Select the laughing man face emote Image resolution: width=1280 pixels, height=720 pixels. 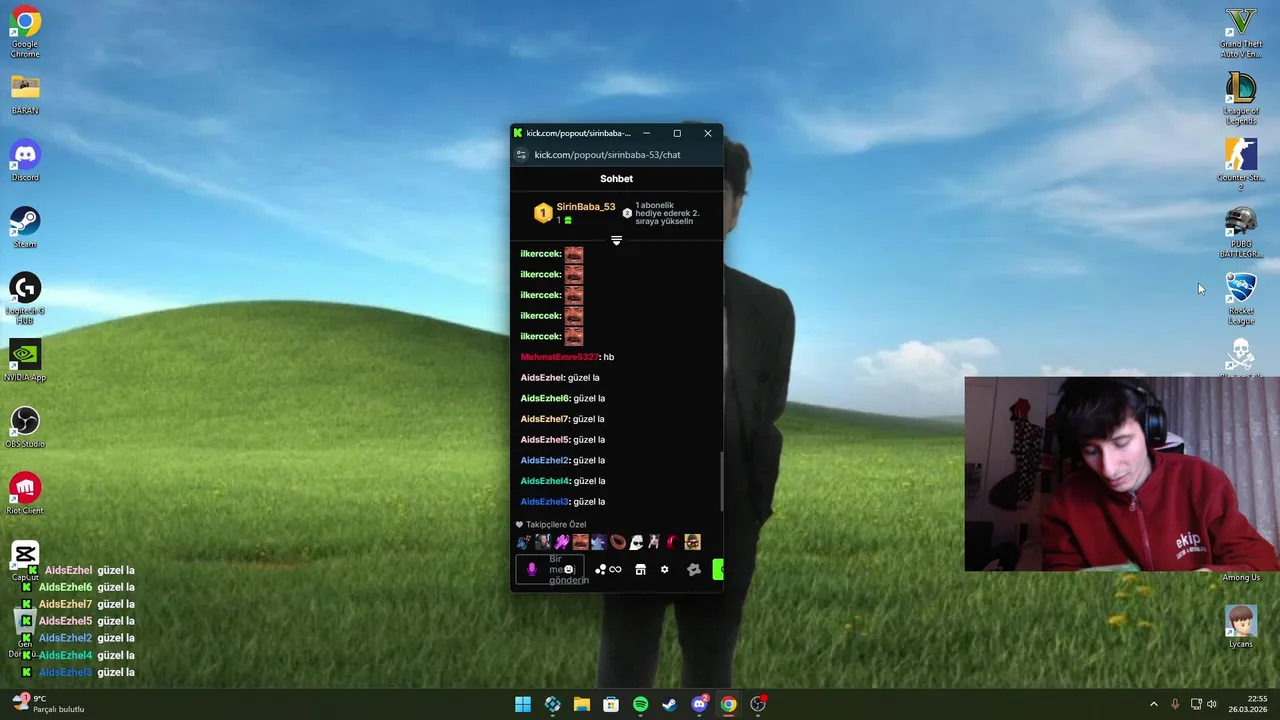click(x=580, y=542)
